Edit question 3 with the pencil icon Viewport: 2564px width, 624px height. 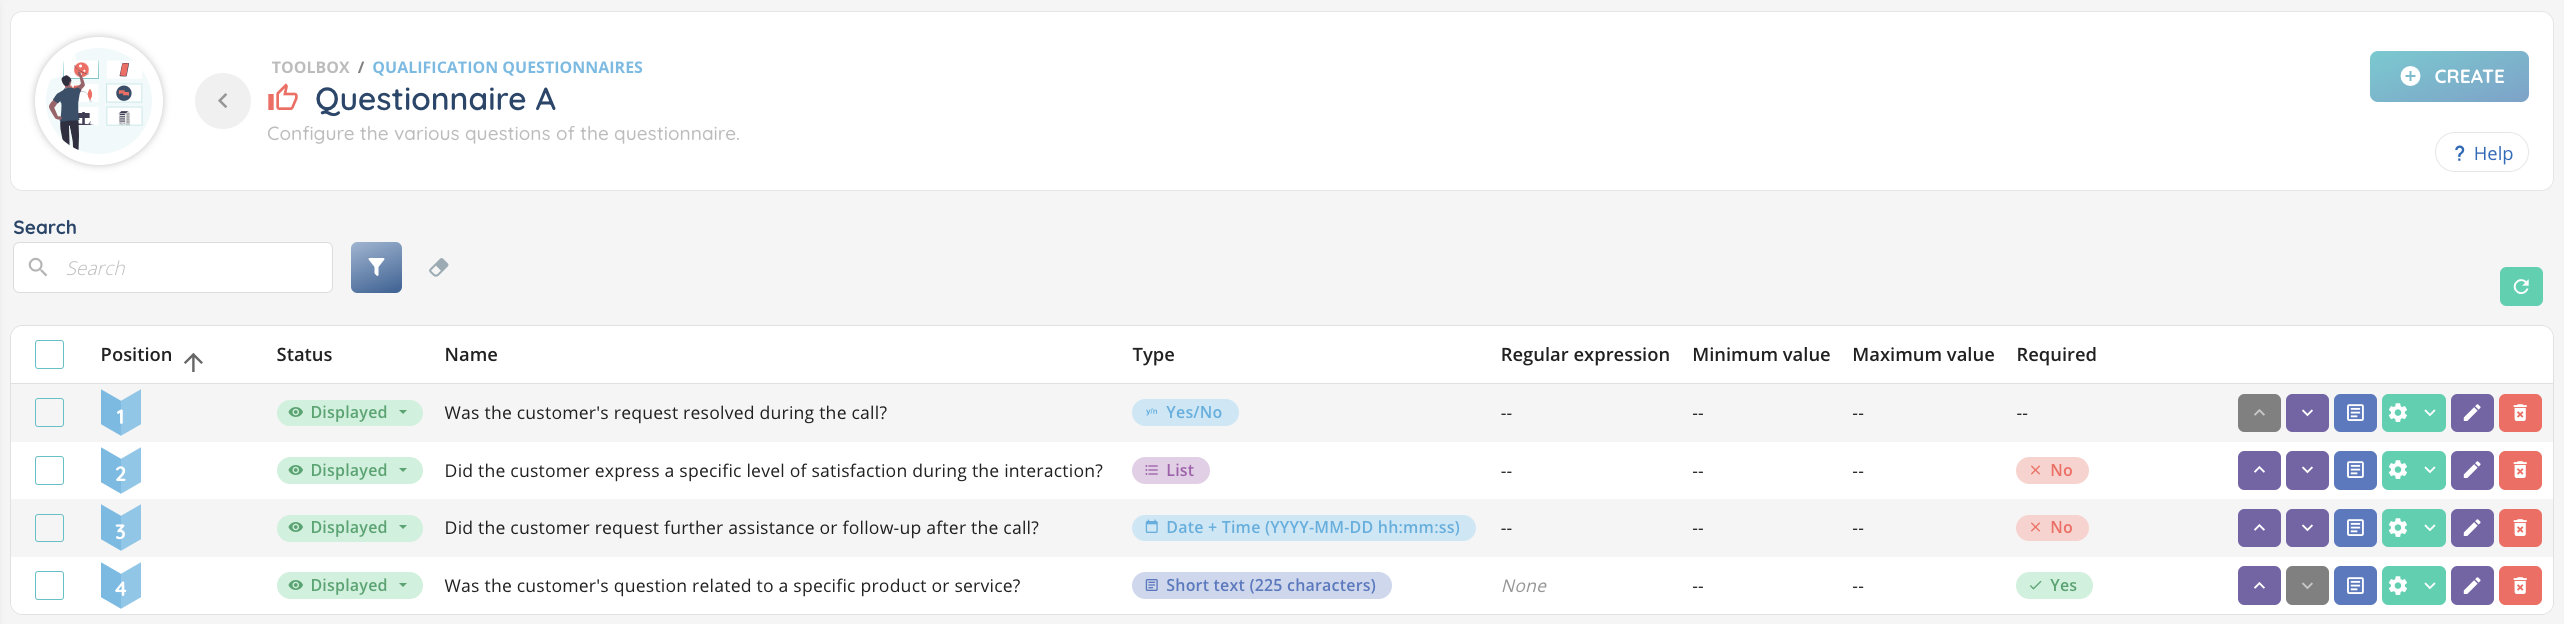[2471, 528]
